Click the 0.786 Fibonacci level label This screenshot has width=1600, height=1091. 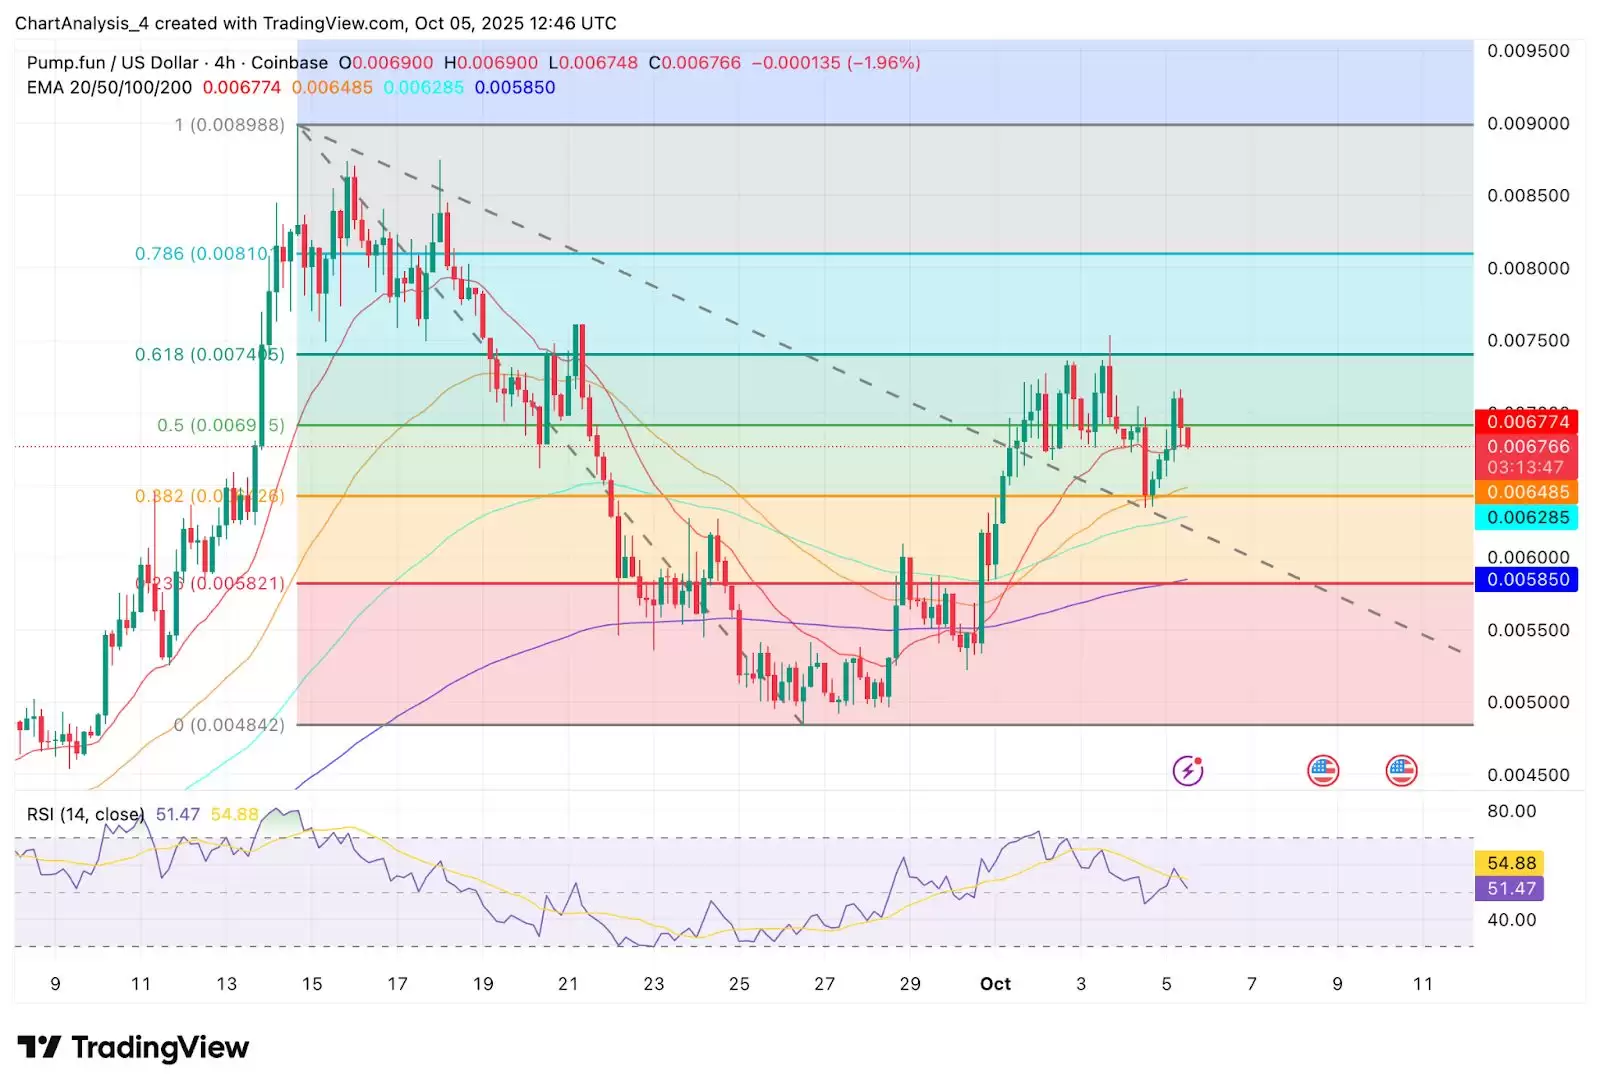point(203,253)
